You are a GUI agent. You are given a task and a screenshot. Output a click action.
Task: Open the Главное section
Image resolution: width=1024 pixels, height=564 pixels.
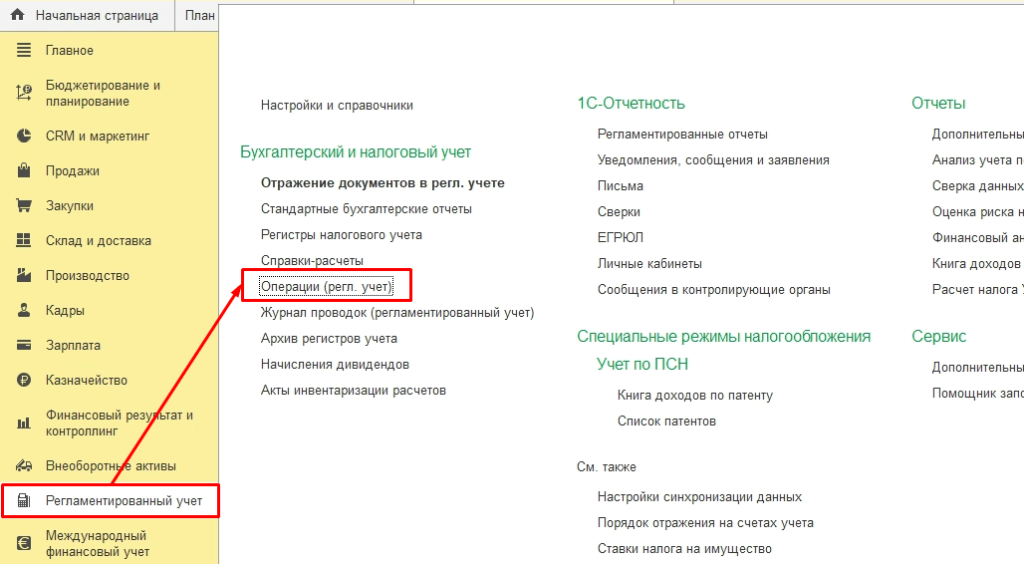pos(69,50)
